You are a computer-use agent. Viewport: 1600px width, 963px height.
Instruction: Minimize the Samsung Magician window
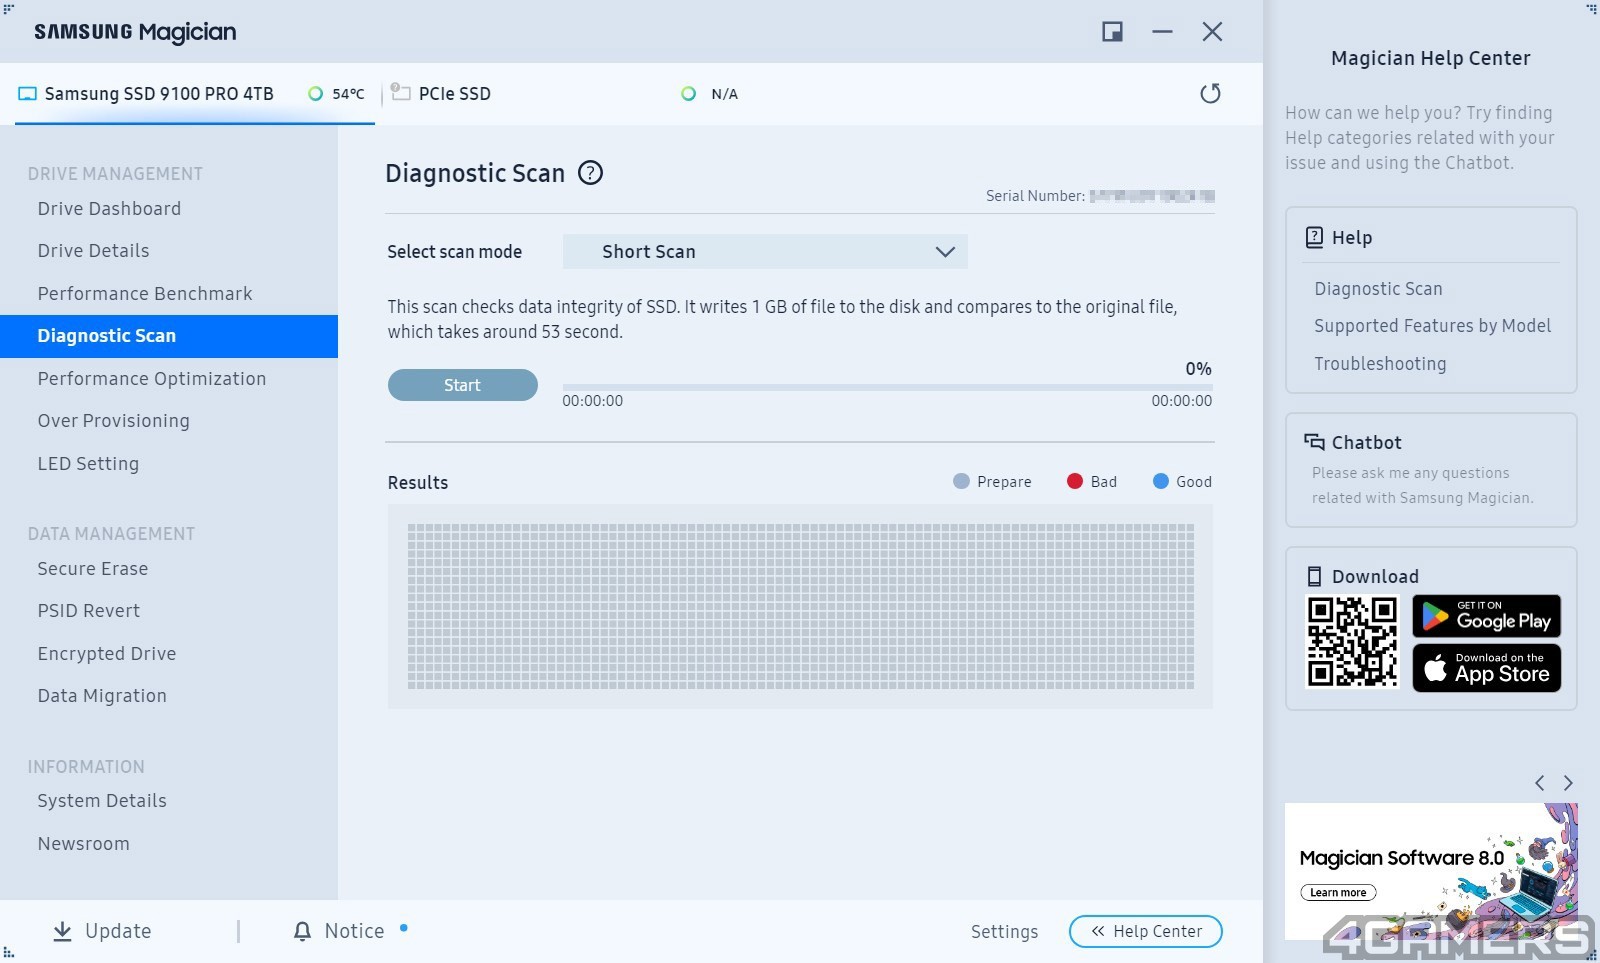click(1162, 32)
